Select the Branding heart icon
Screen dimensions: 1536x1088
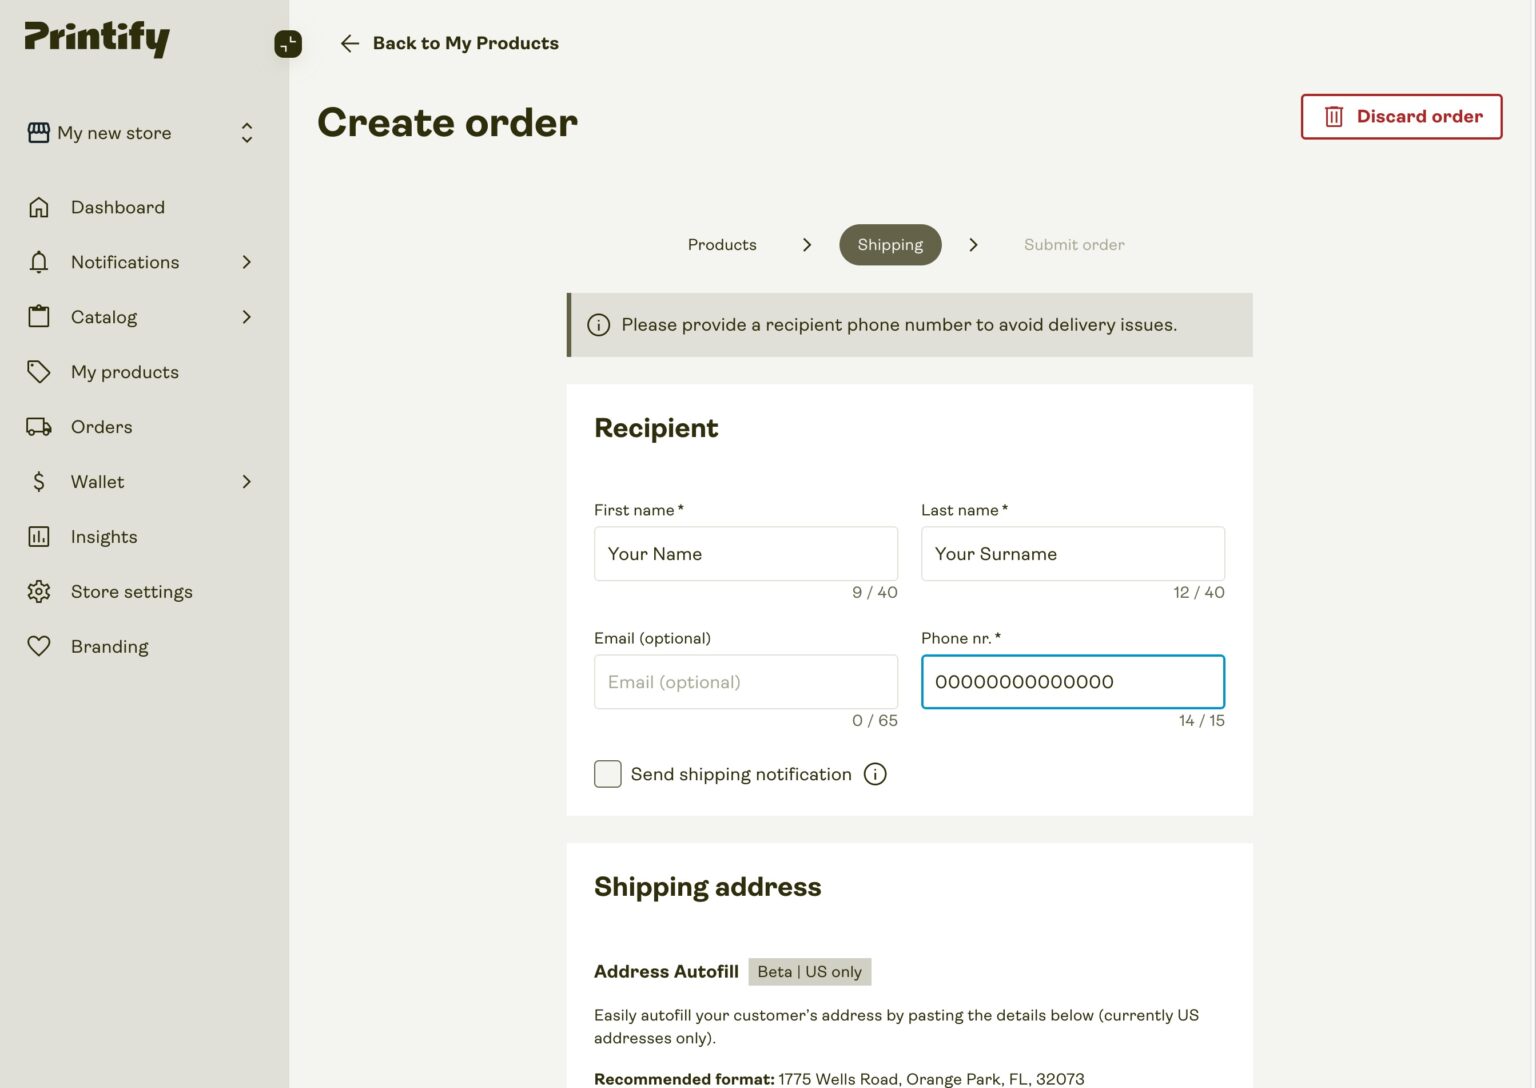(39, 646)
